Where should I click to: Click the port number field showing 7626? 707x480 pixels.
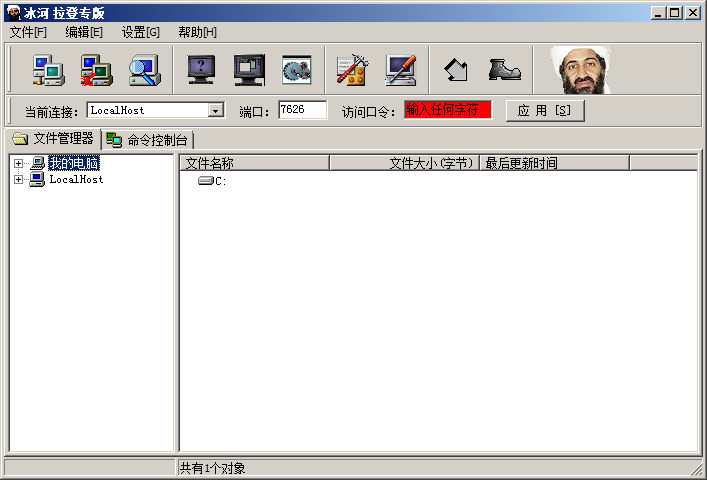(302, 111)
